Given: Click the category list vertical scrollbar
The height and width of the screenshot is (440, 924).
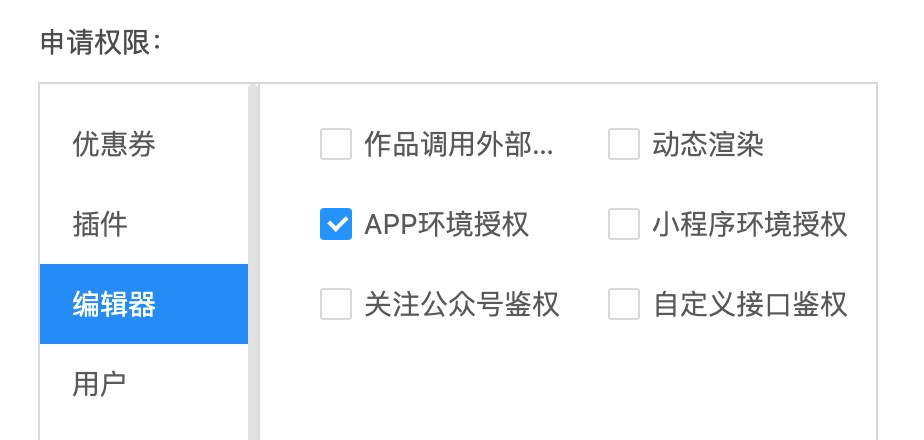Looking at the screenshot, I should click(253, 262).
